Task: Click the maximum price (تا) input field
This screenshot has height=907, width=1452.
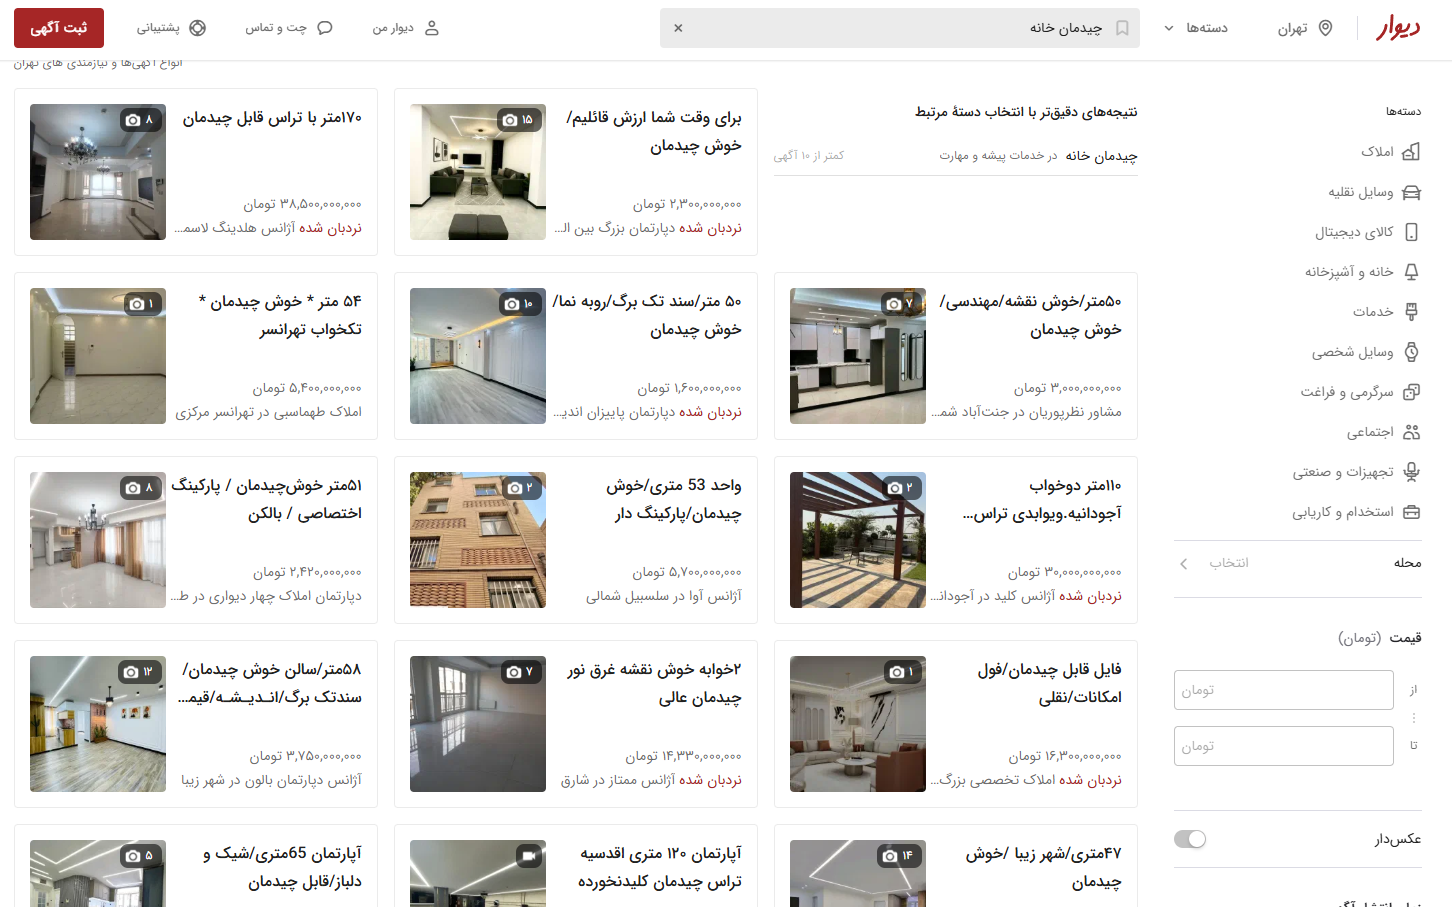Action: click(x=1284, y=746)
